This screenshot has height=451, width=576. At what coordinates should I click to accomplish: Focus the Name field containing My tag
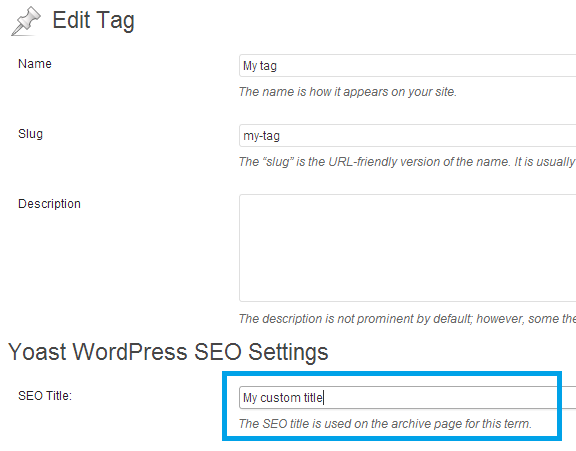coord(407,66)
